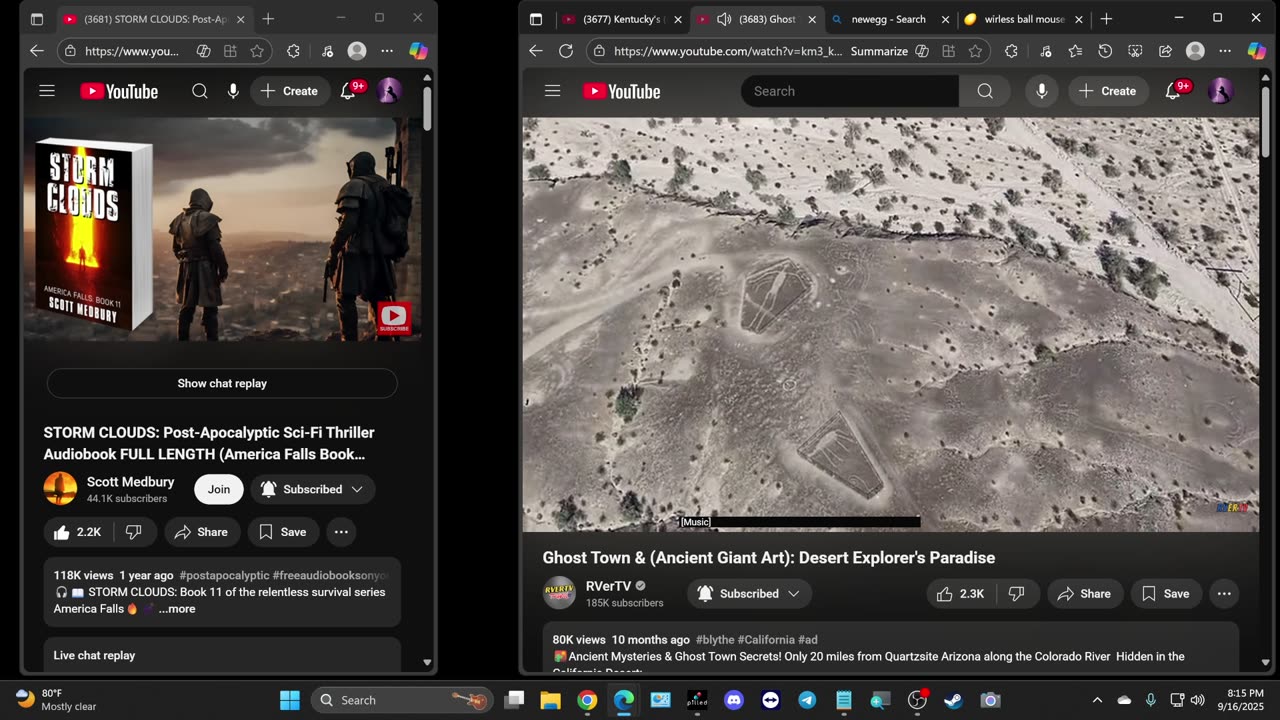Viewport: 1280px width, 720px height.
Task: Show hidden system tray icons
Action: pos(1097,700)
